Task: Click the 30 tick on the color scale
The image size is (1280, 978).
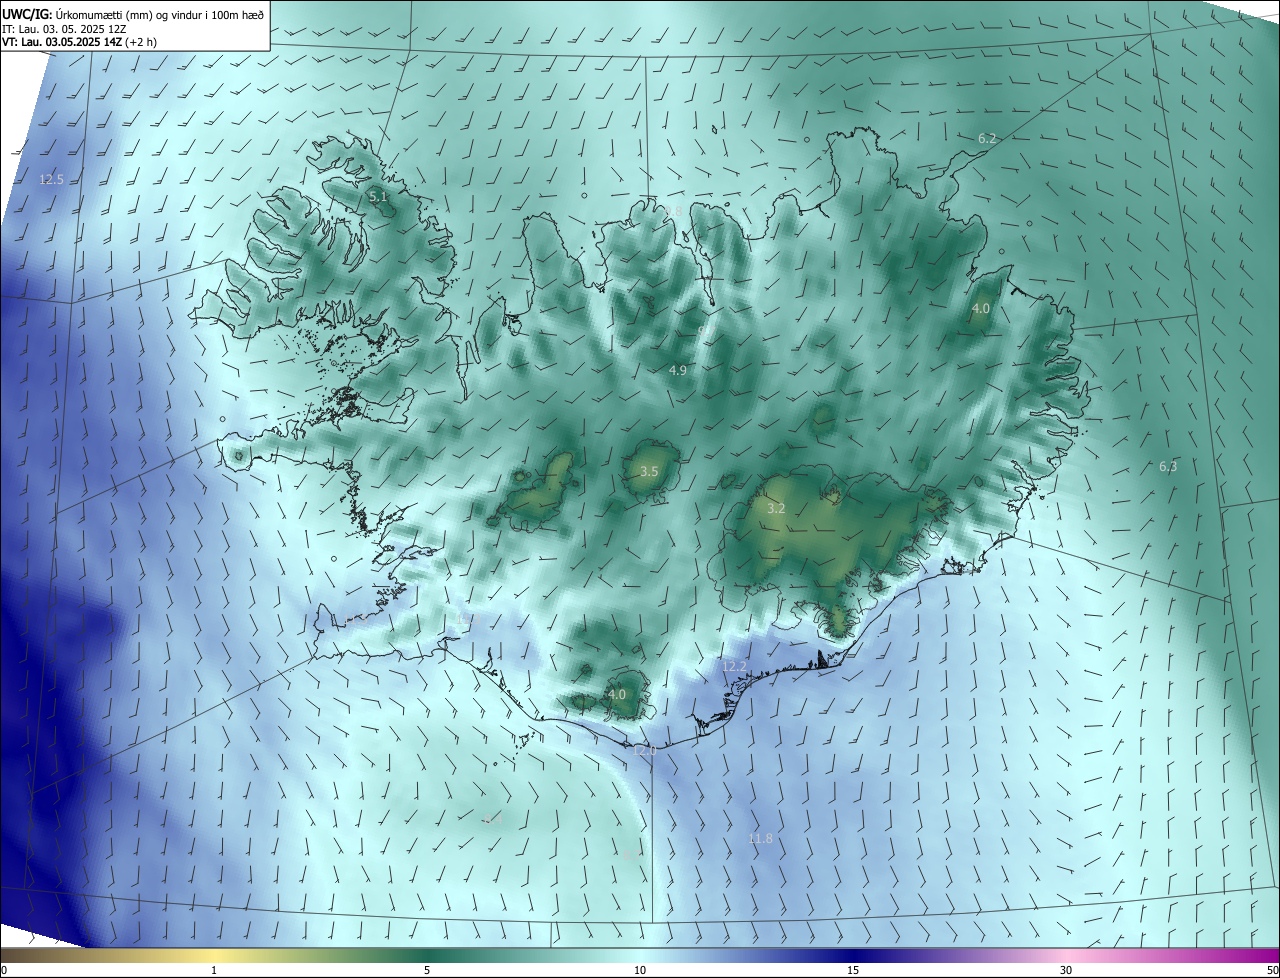Action: [x=1066, y=971]
